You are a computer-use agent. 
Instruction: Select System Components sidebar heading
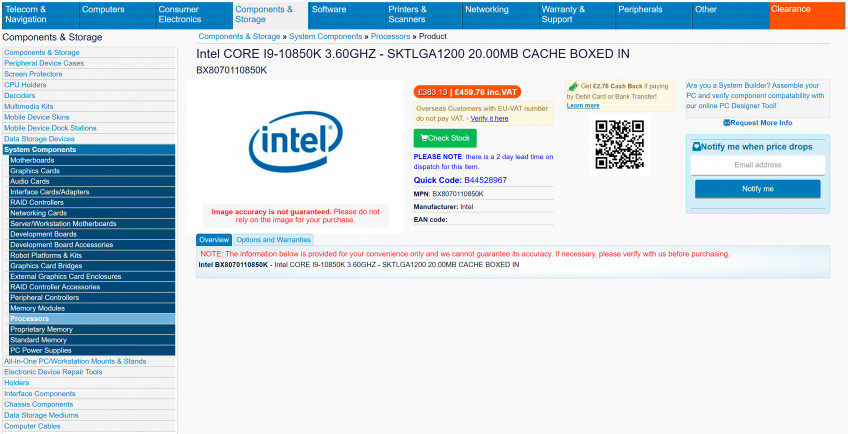tap(89, 150)
